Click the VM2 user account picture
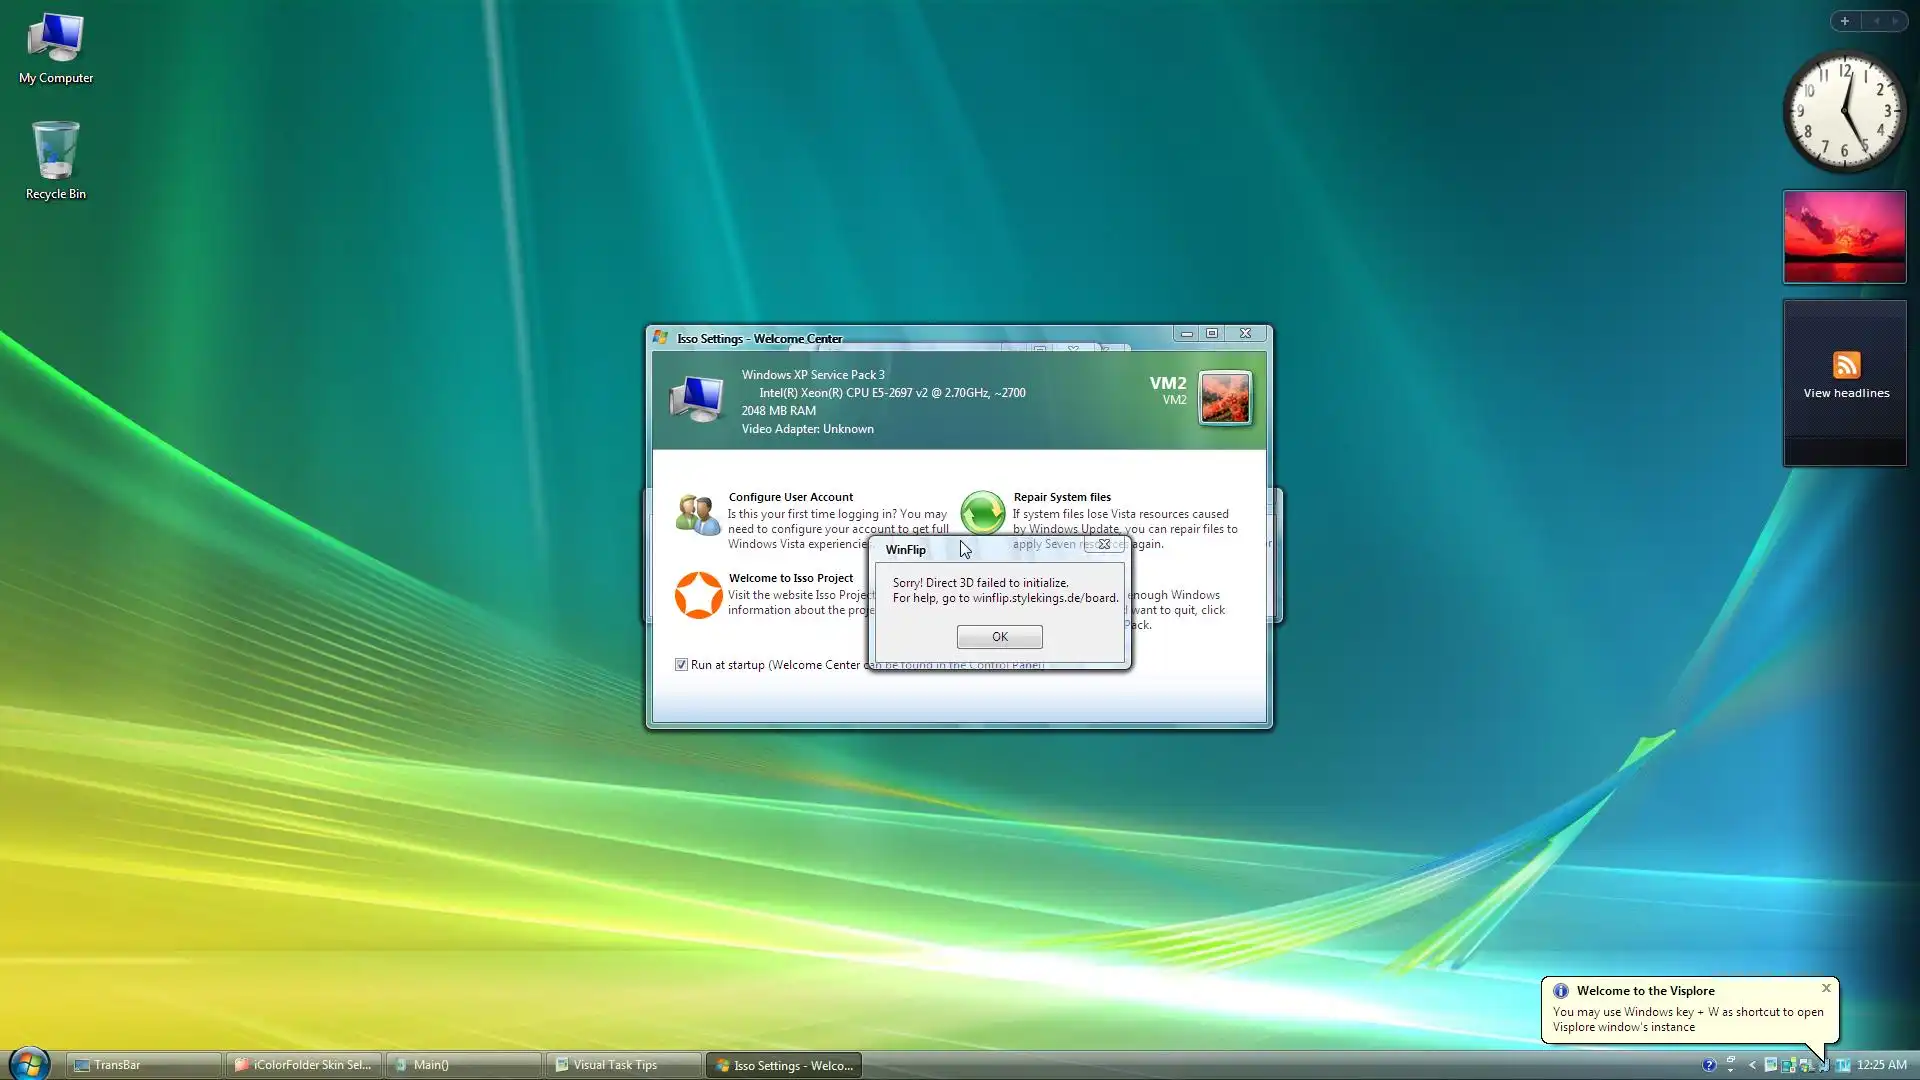This screenshot has height=1080, width=1920. coord(1225,398)
